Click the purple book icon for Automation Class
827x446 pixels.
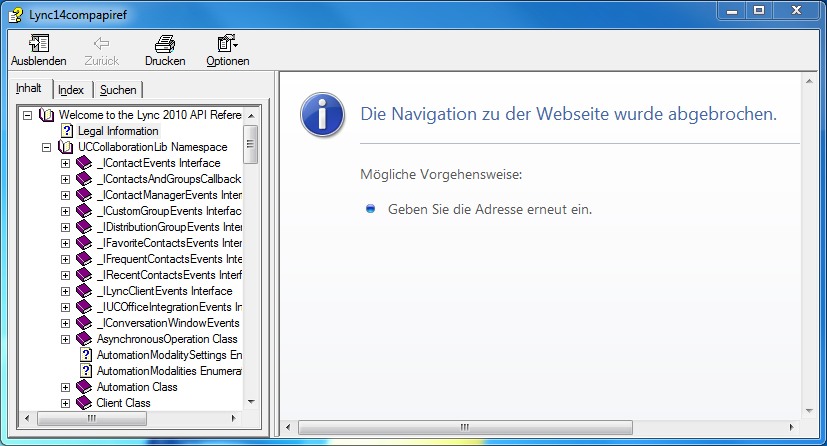pos(84,387)
